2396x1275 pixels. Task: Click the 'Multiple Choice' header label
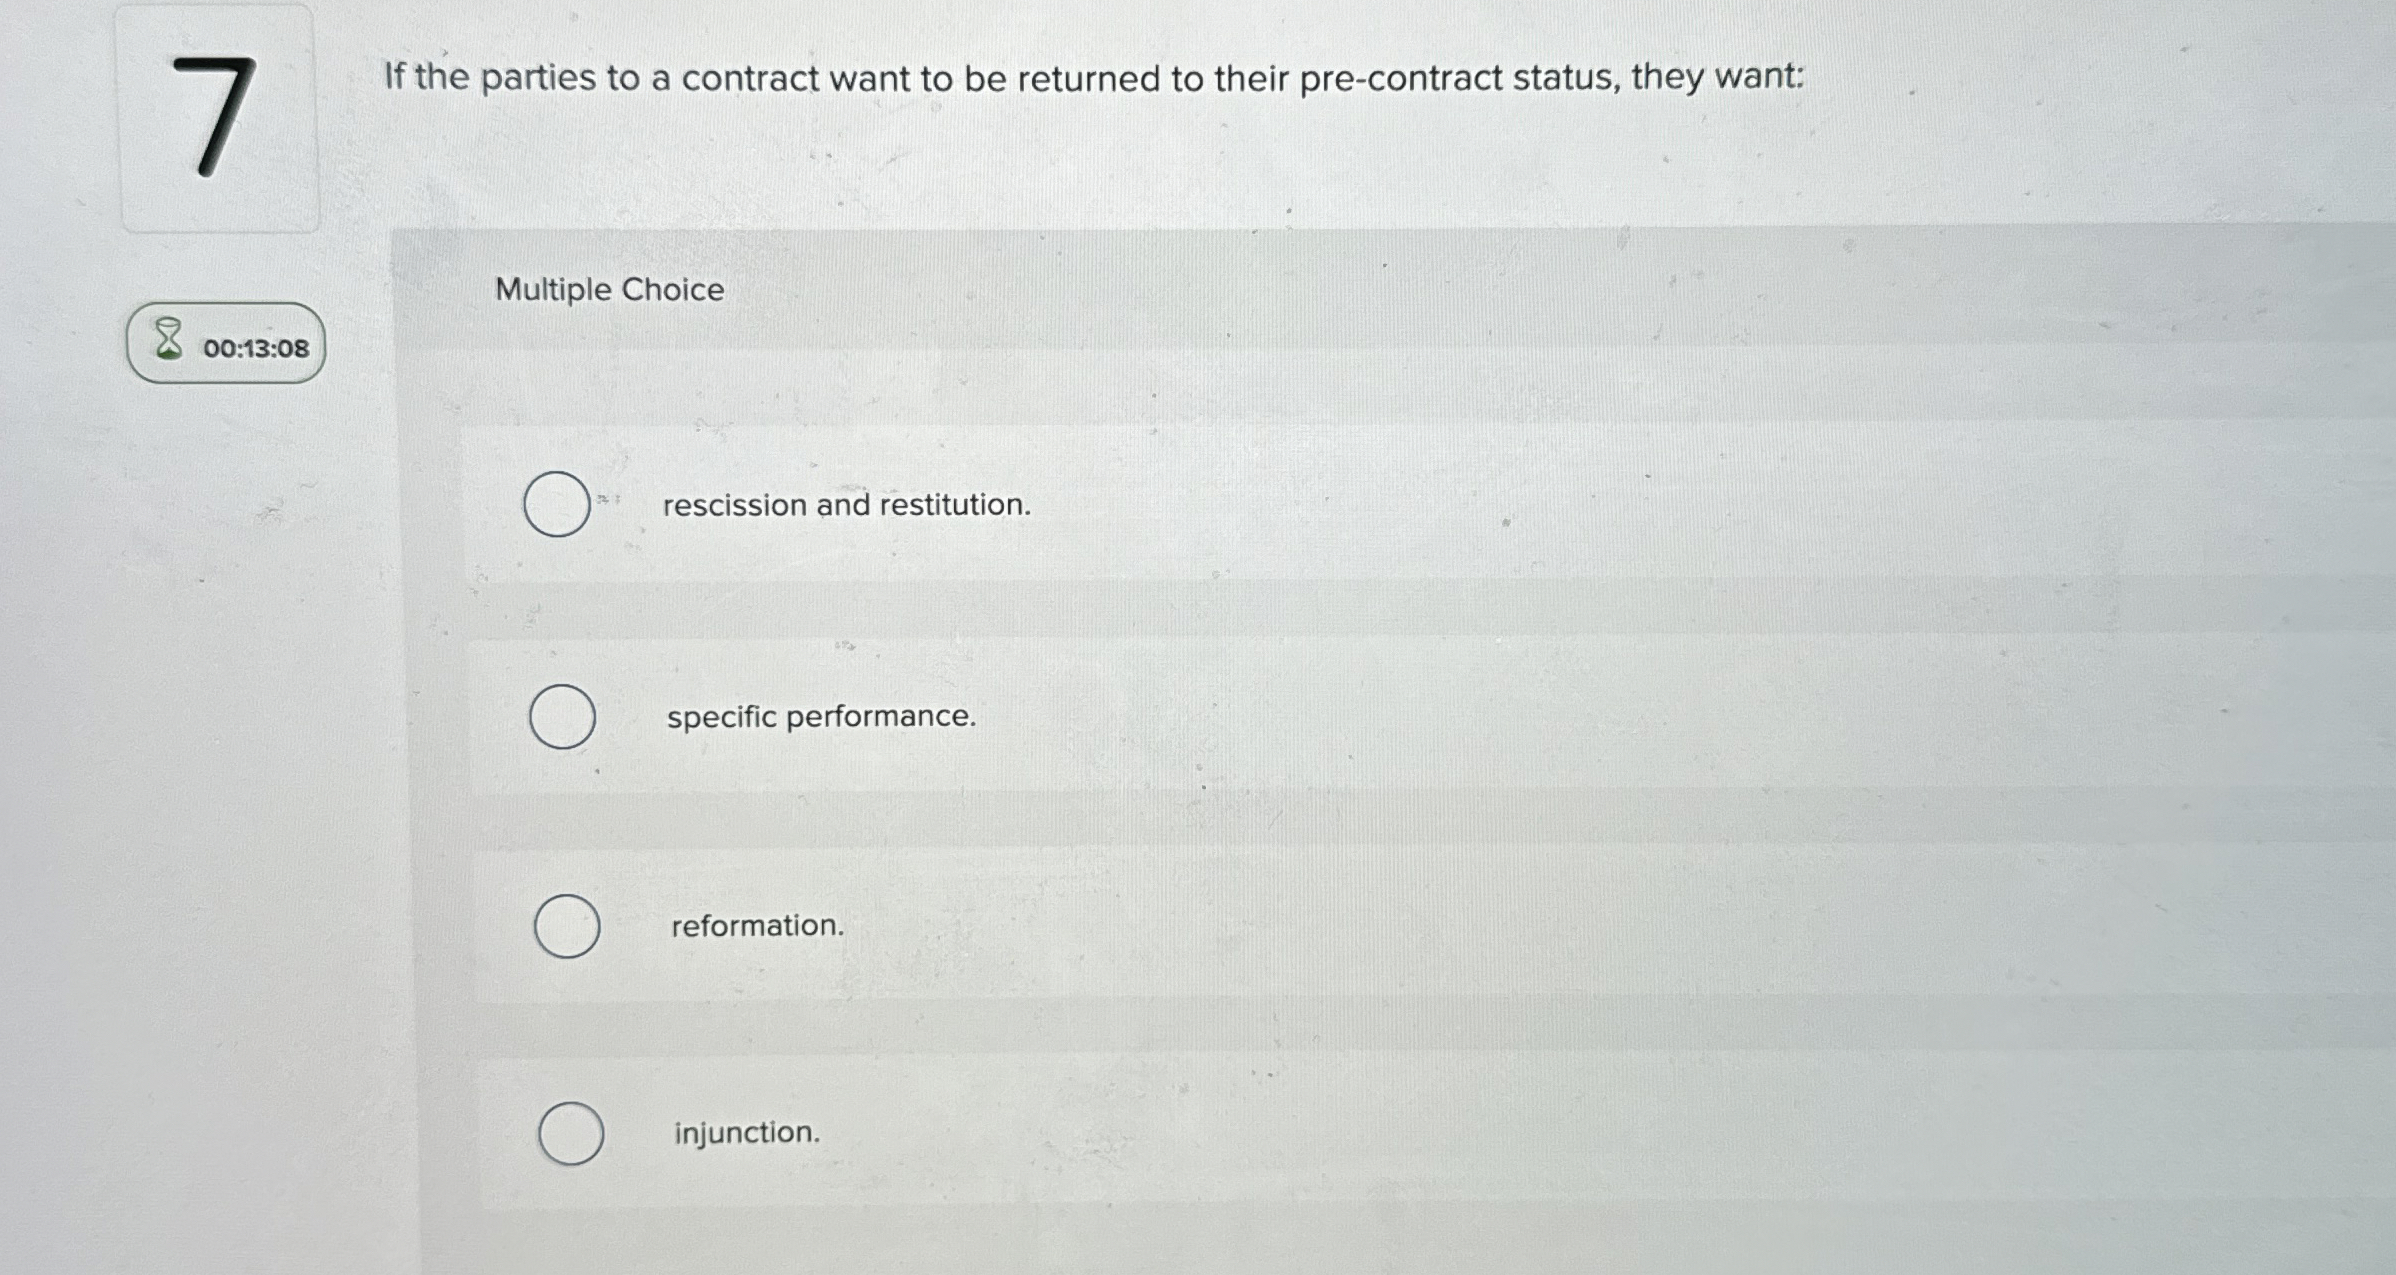pos(608,290)
